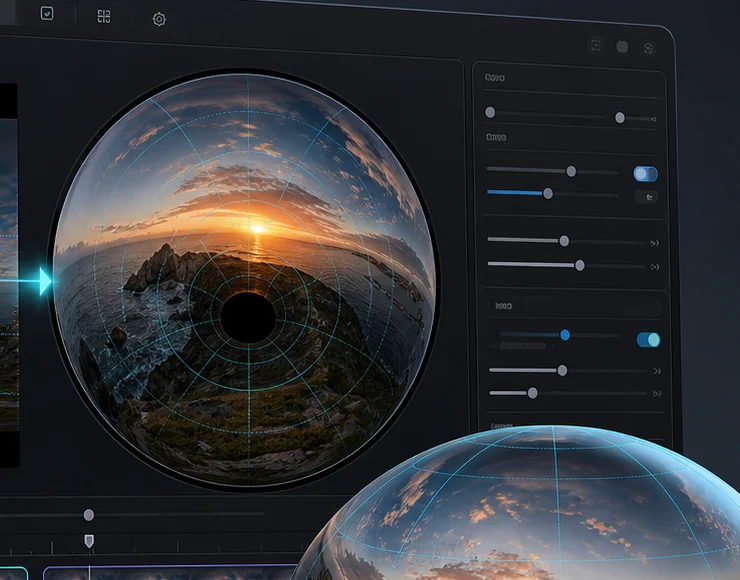Open settings with the gear icon

point(159,19)
